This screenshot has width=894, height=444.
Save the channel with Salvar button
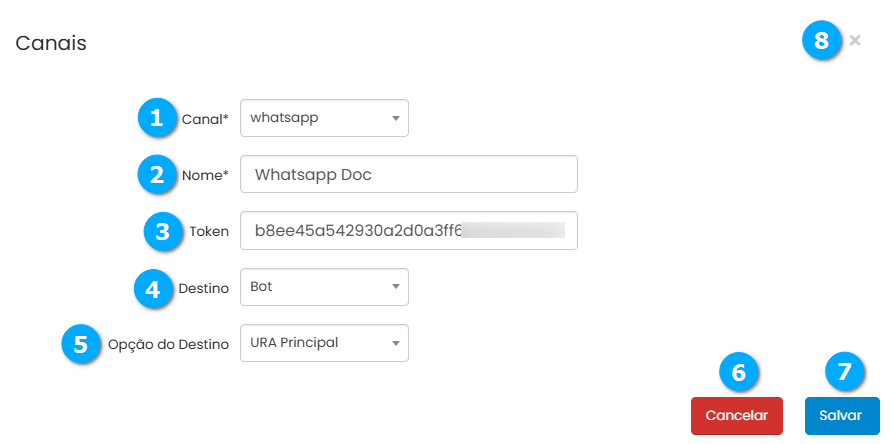pos(840,416)
